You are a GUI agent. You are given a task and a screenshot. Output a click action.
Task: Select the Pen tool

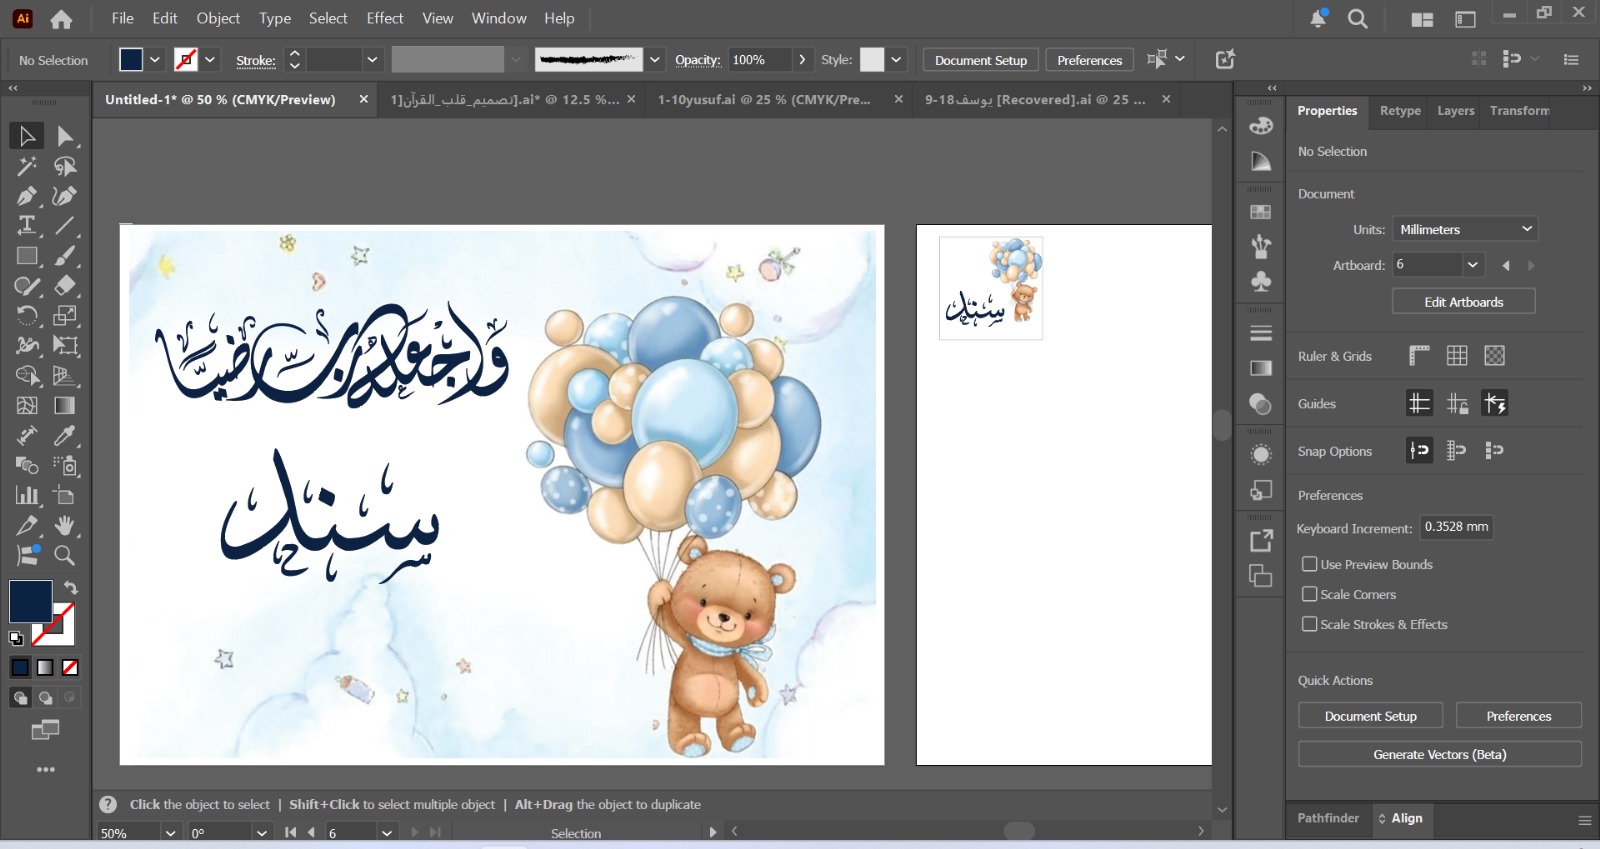[27, 196]
